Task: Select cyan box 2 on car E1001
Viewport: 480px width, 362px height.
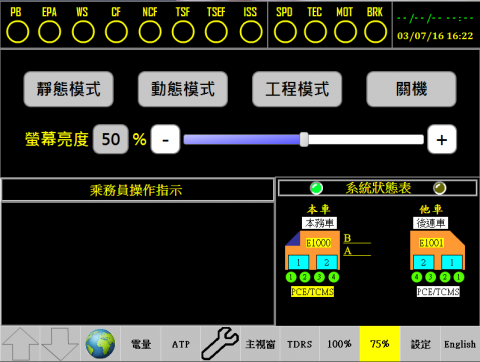Action: [424, 262]
